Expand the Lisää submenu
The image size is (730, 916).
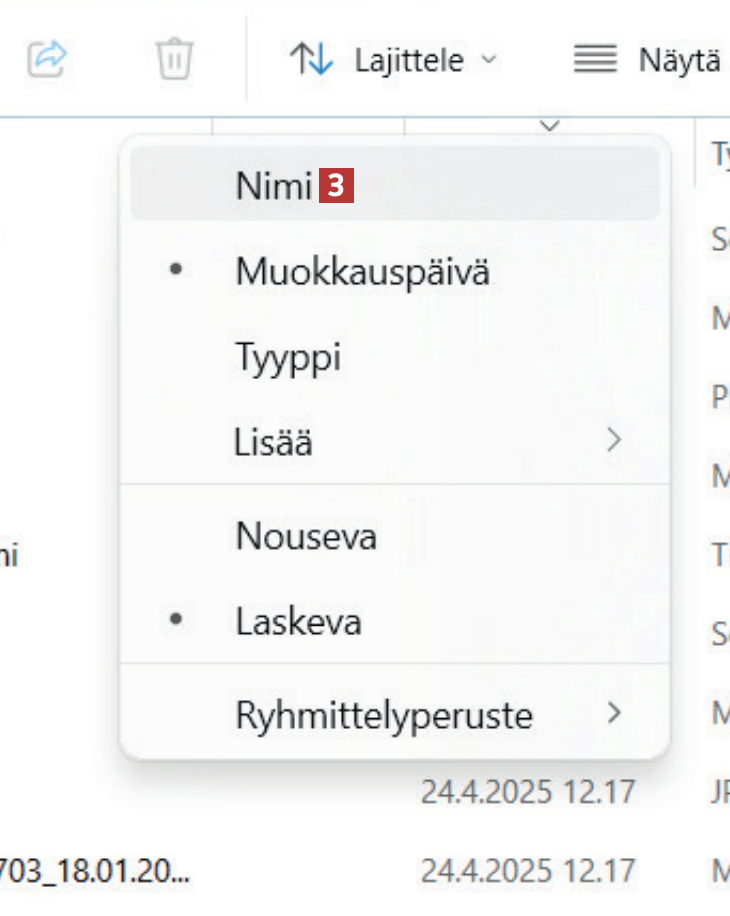point(274,441)
